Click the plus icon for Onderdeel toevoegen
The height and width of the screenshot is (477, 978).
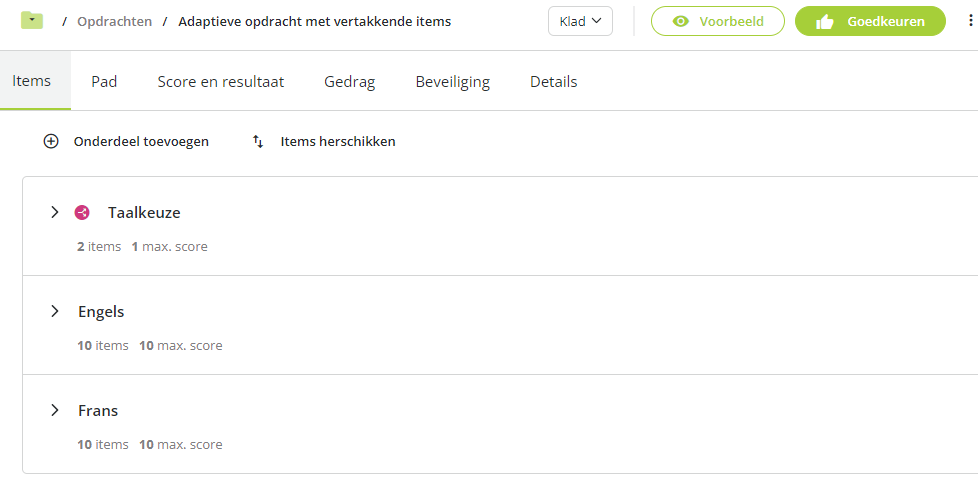click(51, 142)
